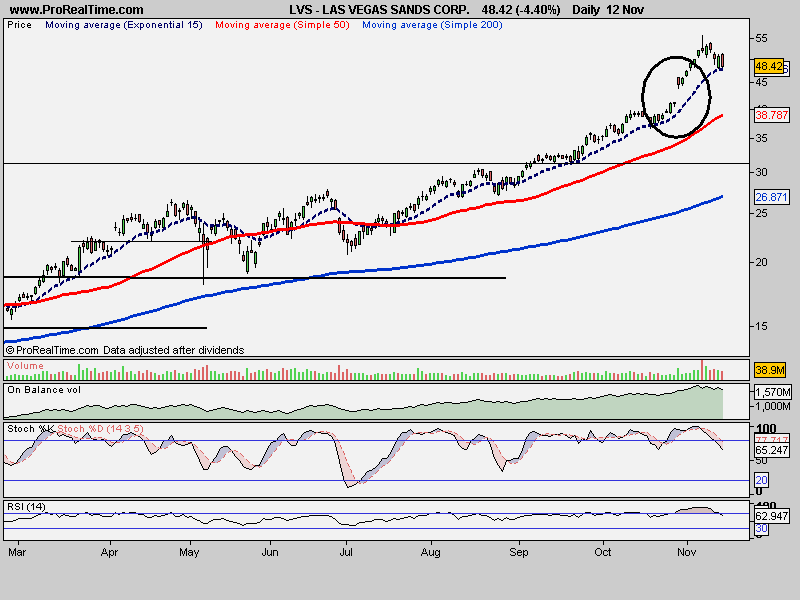
Task: Click the Daily 12 Nov timeframe label
Action: click(608, 10)
